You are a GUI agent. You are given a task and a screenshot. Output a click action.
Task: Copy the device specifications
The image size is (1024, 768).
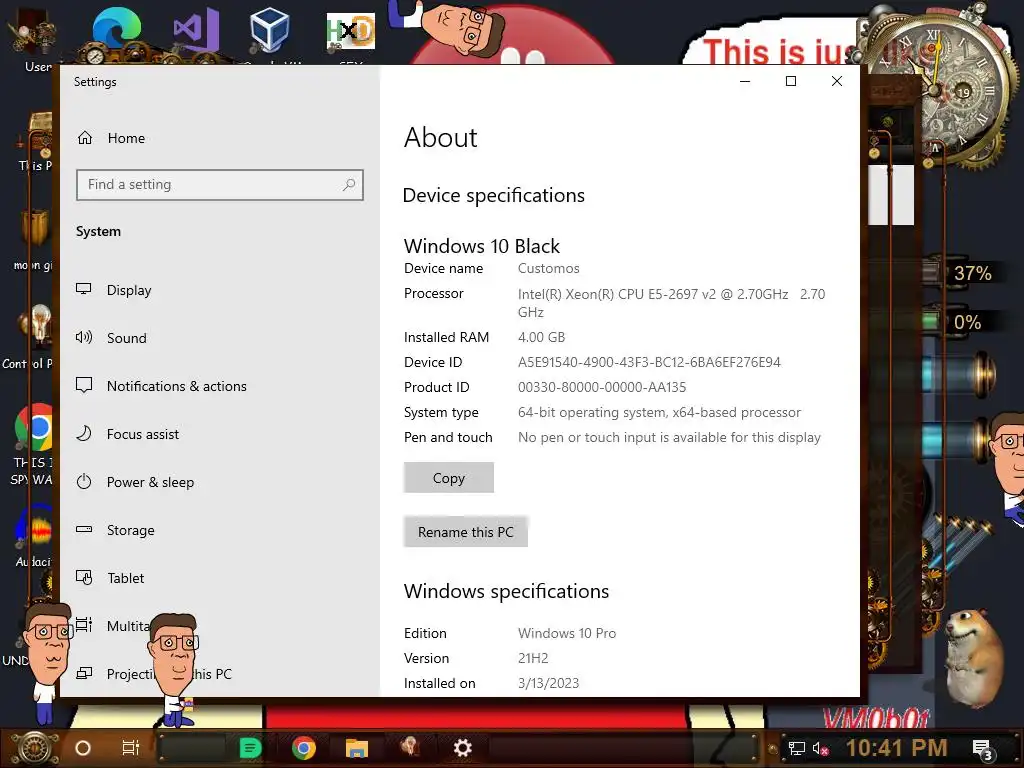click(x=449, y=478)
